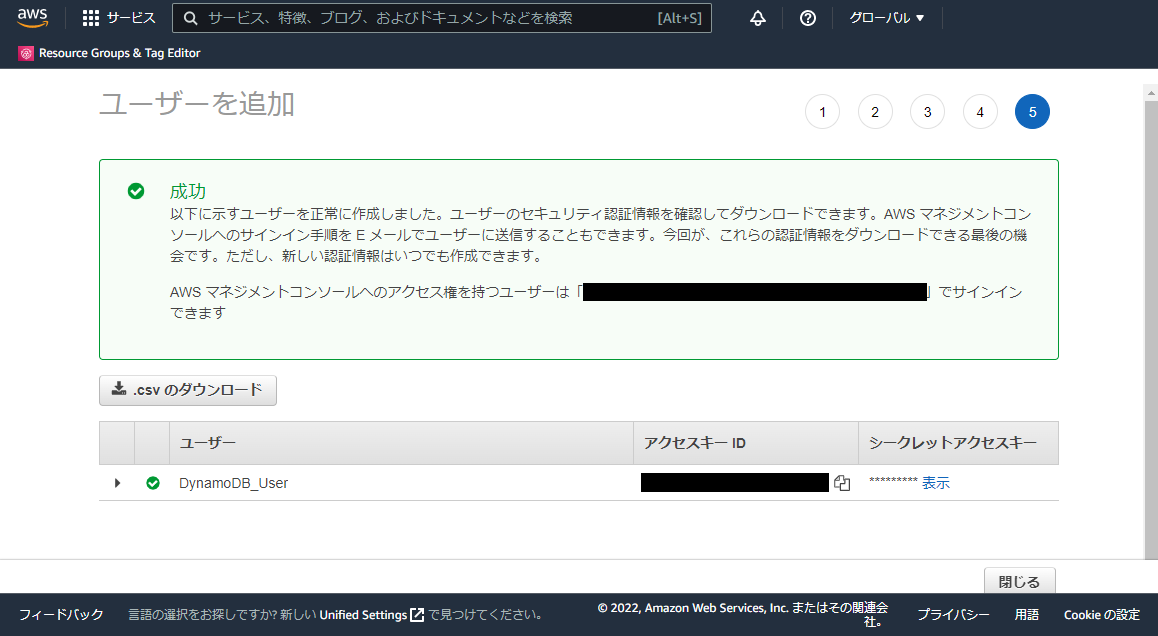Click the green status check for DynamoDB_User
The width and height of the screenshot is (1158, 636).
point(153,483)
